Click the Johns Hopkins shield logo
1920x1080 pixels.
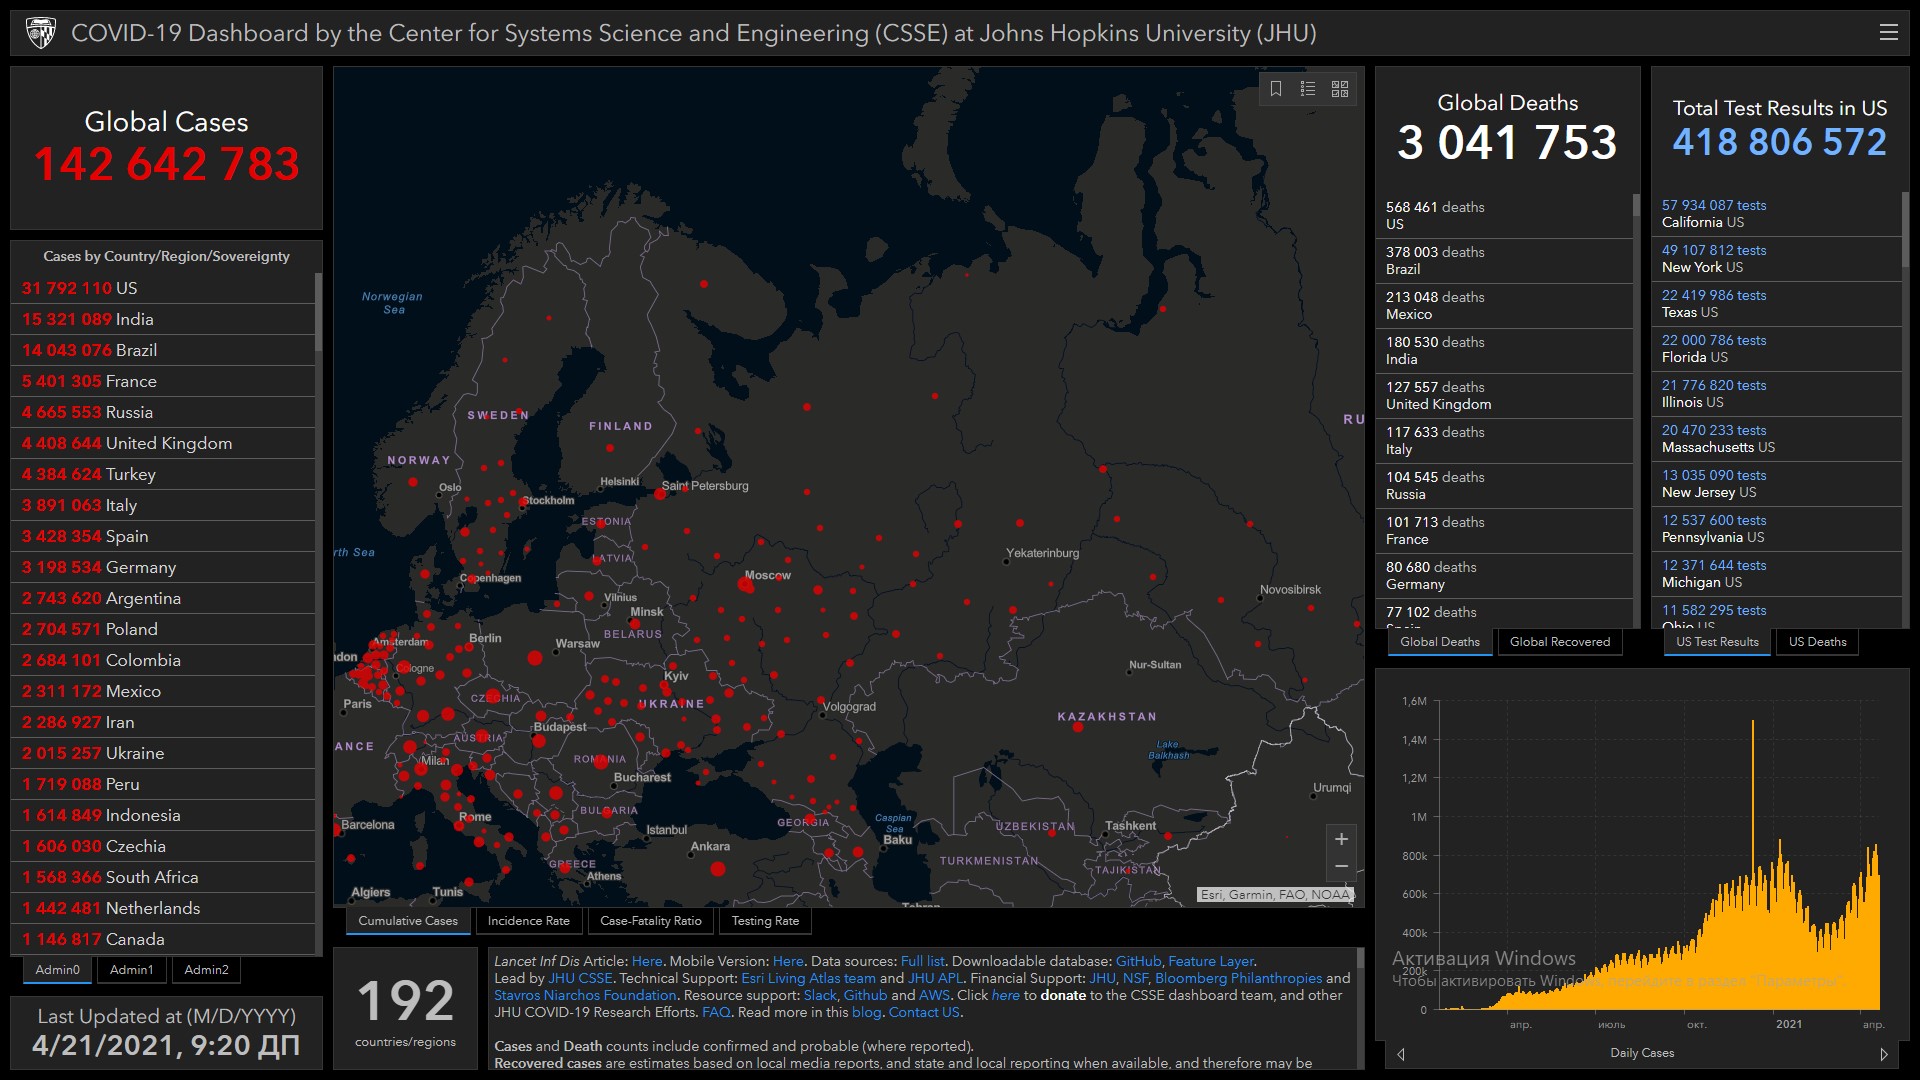41,33
